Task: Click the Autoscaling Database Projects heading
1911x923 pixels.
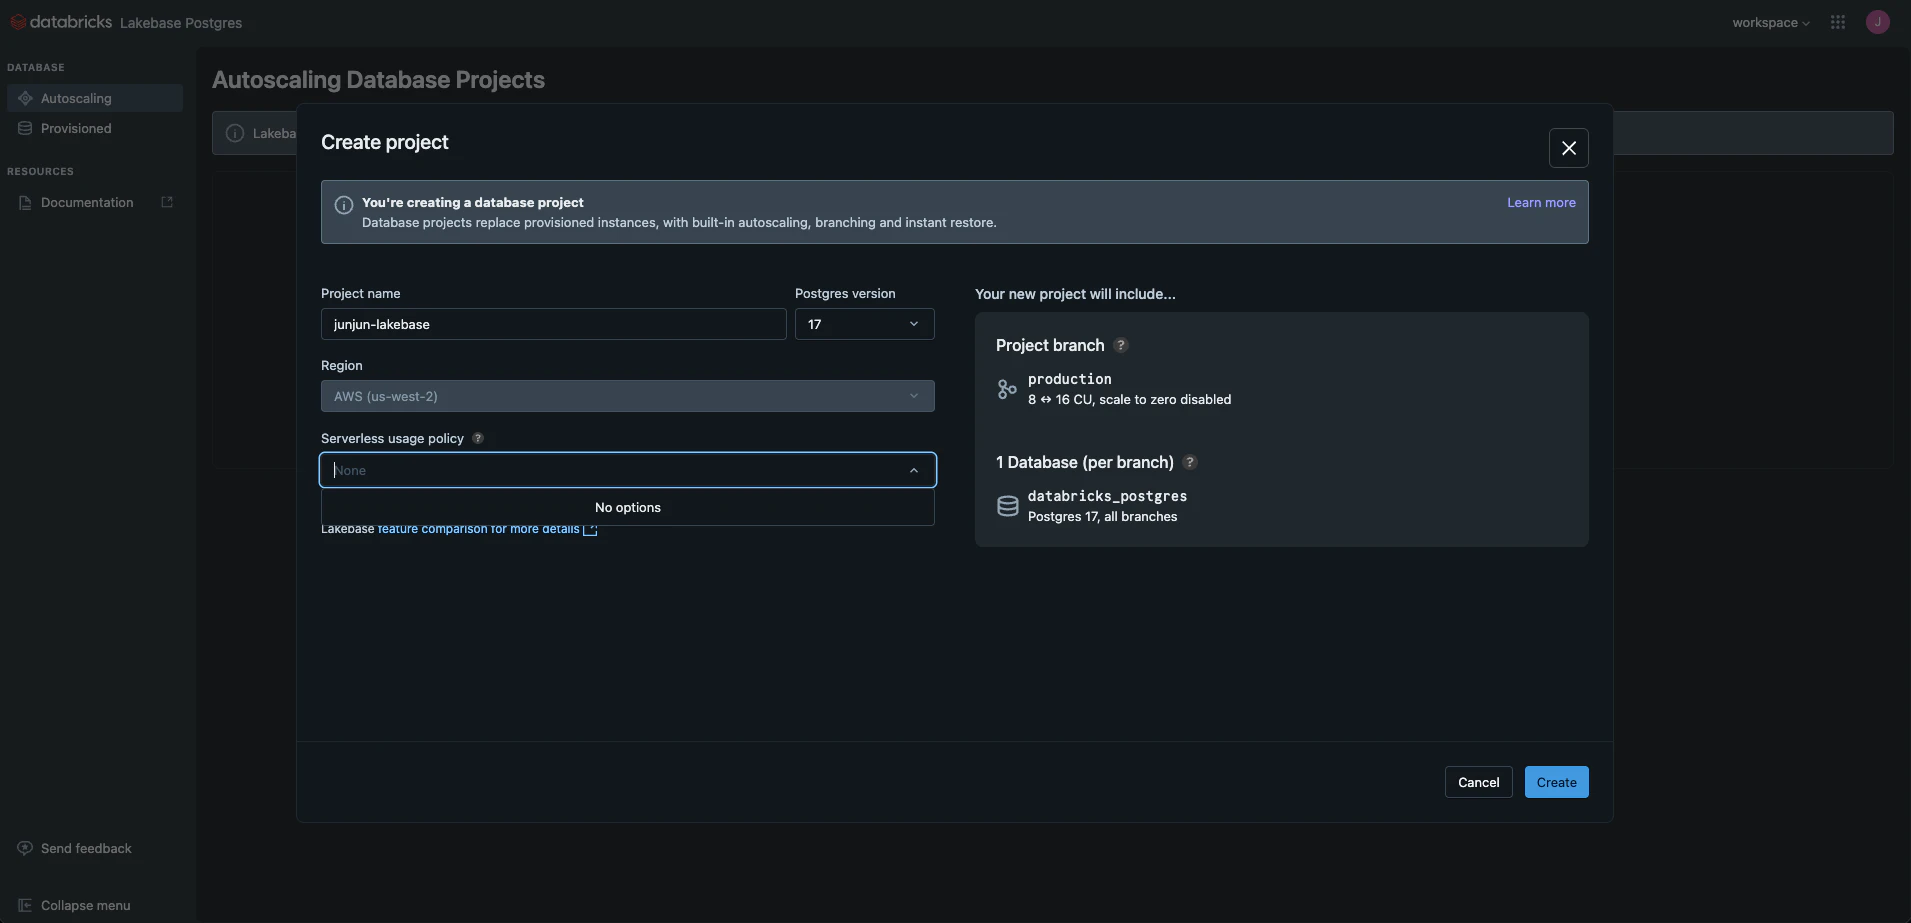Action: click(378, 80)
